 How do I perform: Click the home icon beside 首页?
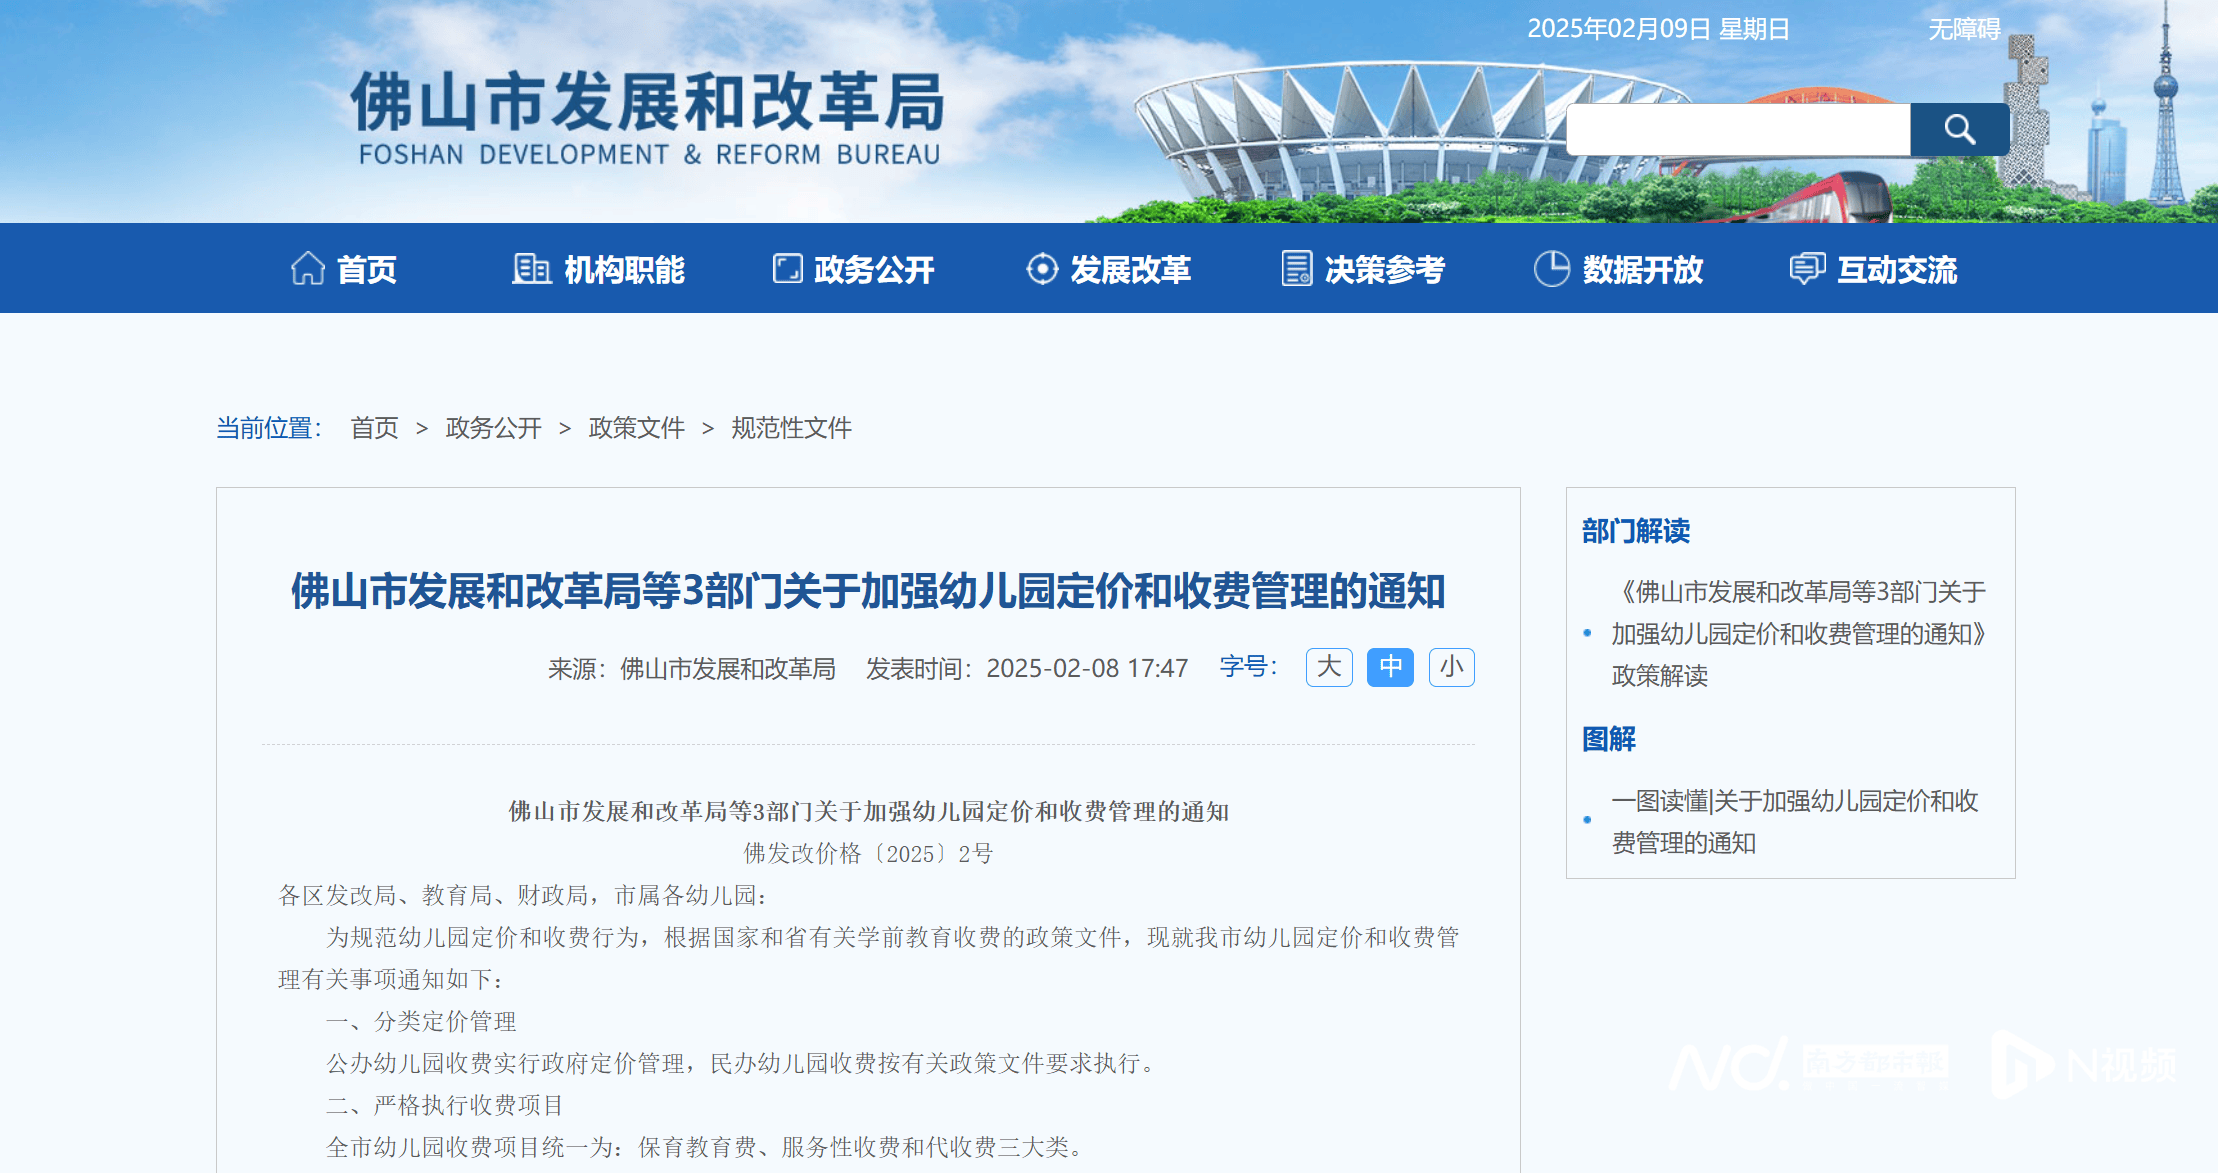308,269
